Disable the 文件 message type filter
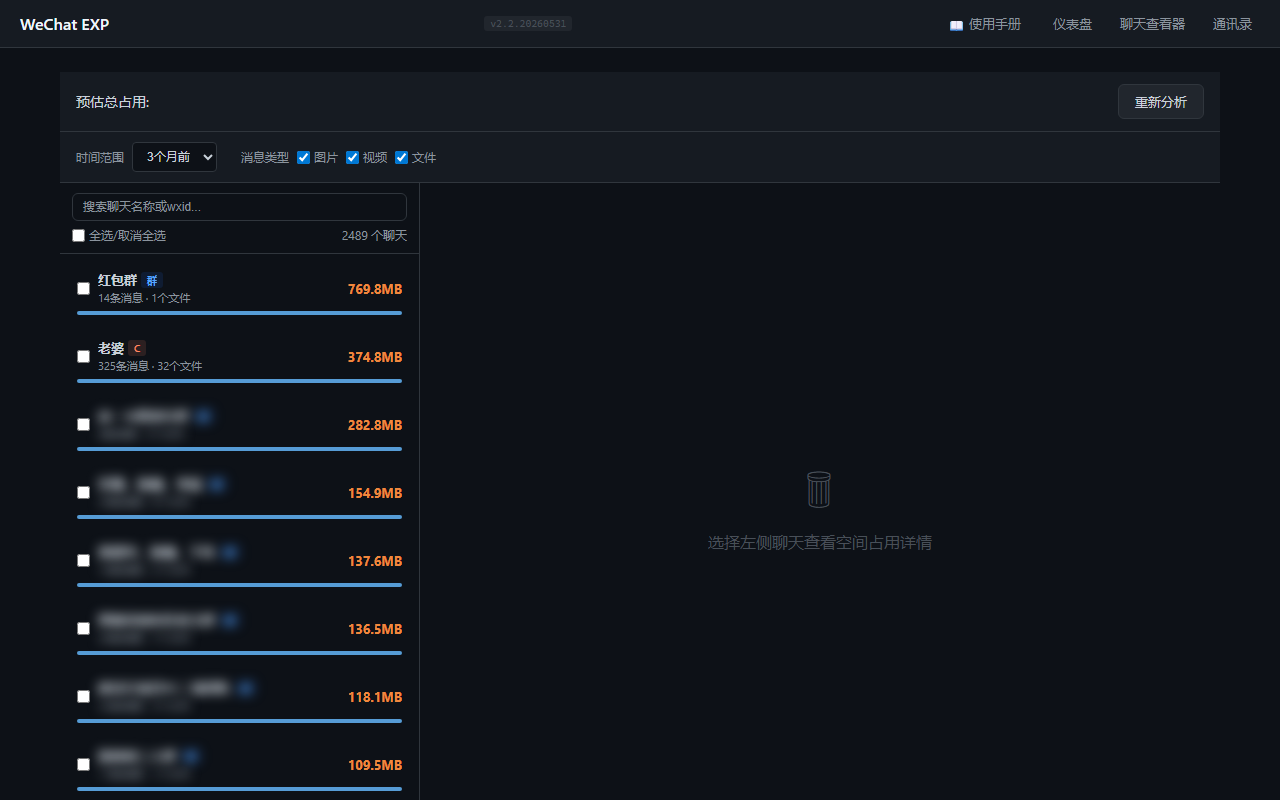 coord(402,157)
